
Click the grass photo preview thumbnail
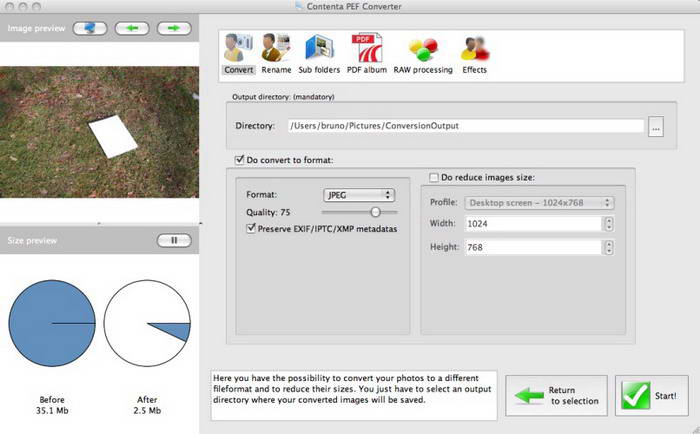(x=99, y=132)
